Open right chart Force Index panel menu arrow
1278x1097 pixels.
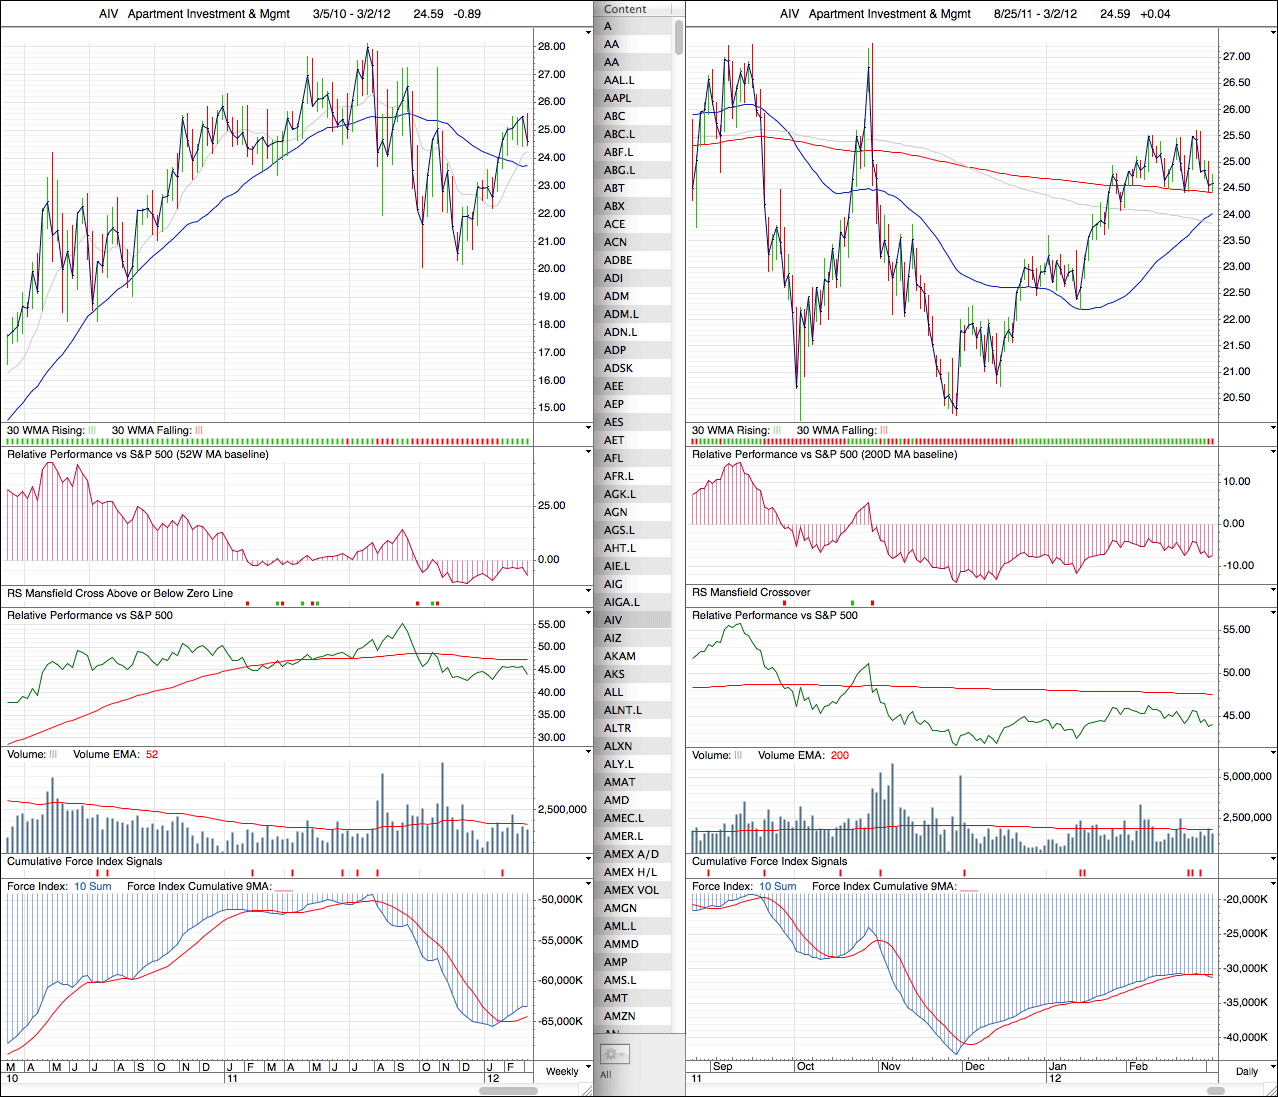[1272, 886]
